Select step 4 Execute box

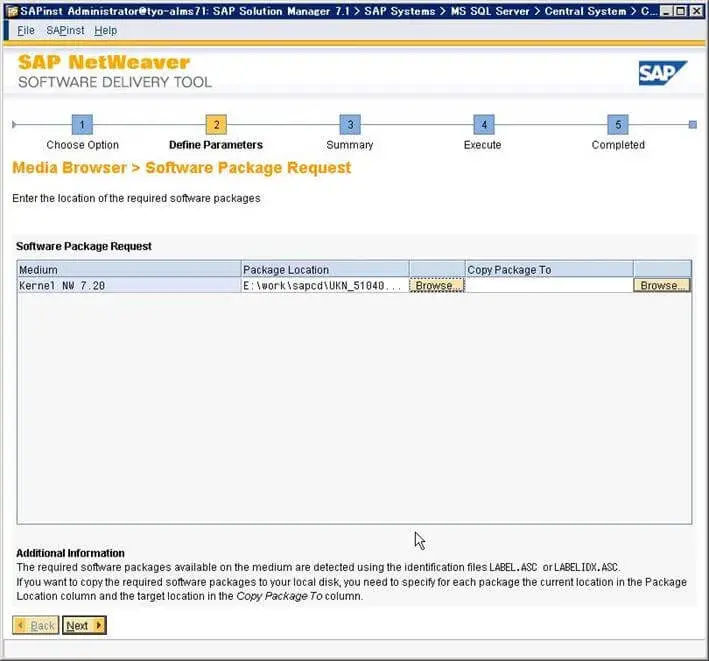coord(484,125)
